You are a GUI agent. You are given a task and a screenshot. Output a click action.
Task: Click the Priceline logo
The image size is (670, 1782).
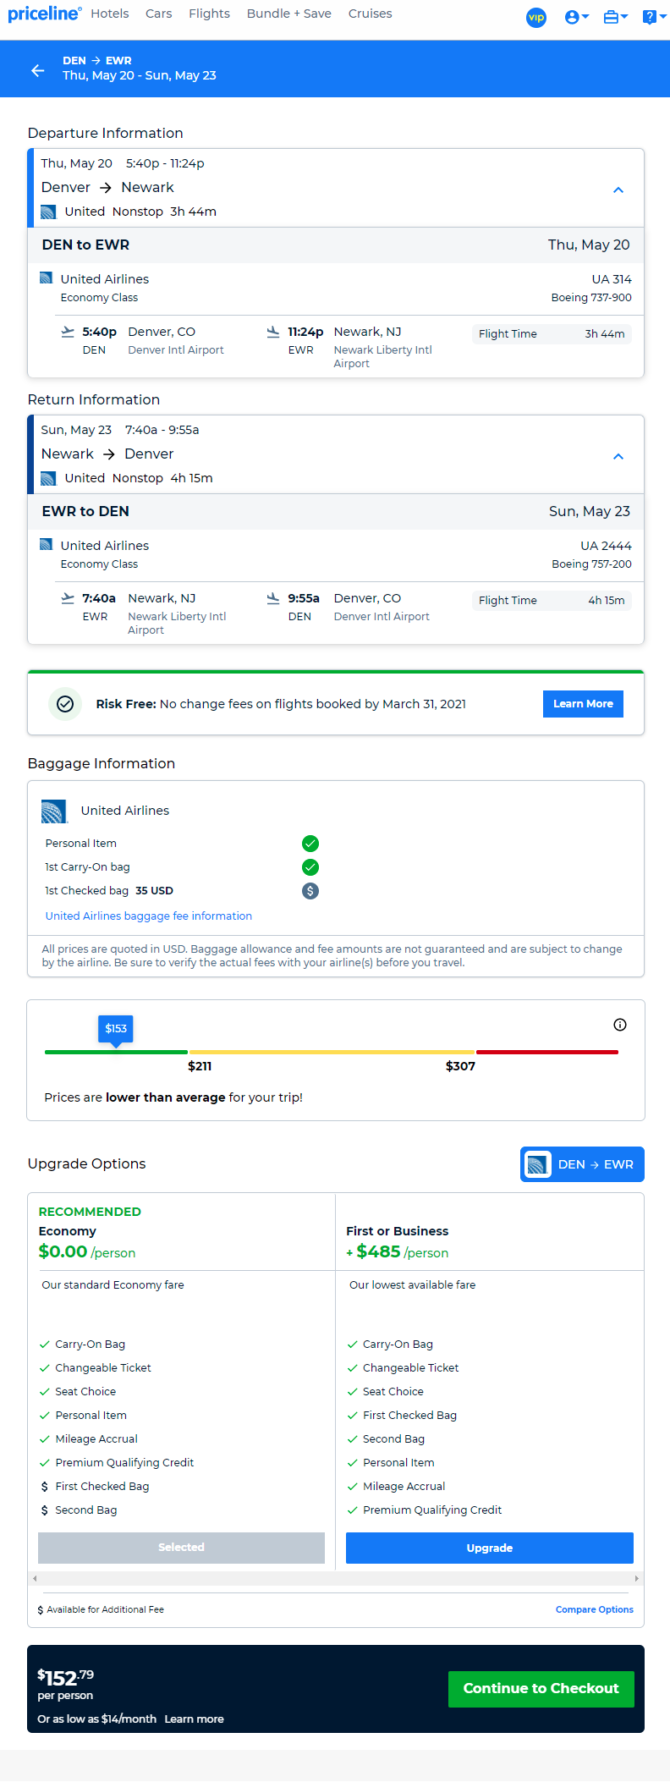44,14
